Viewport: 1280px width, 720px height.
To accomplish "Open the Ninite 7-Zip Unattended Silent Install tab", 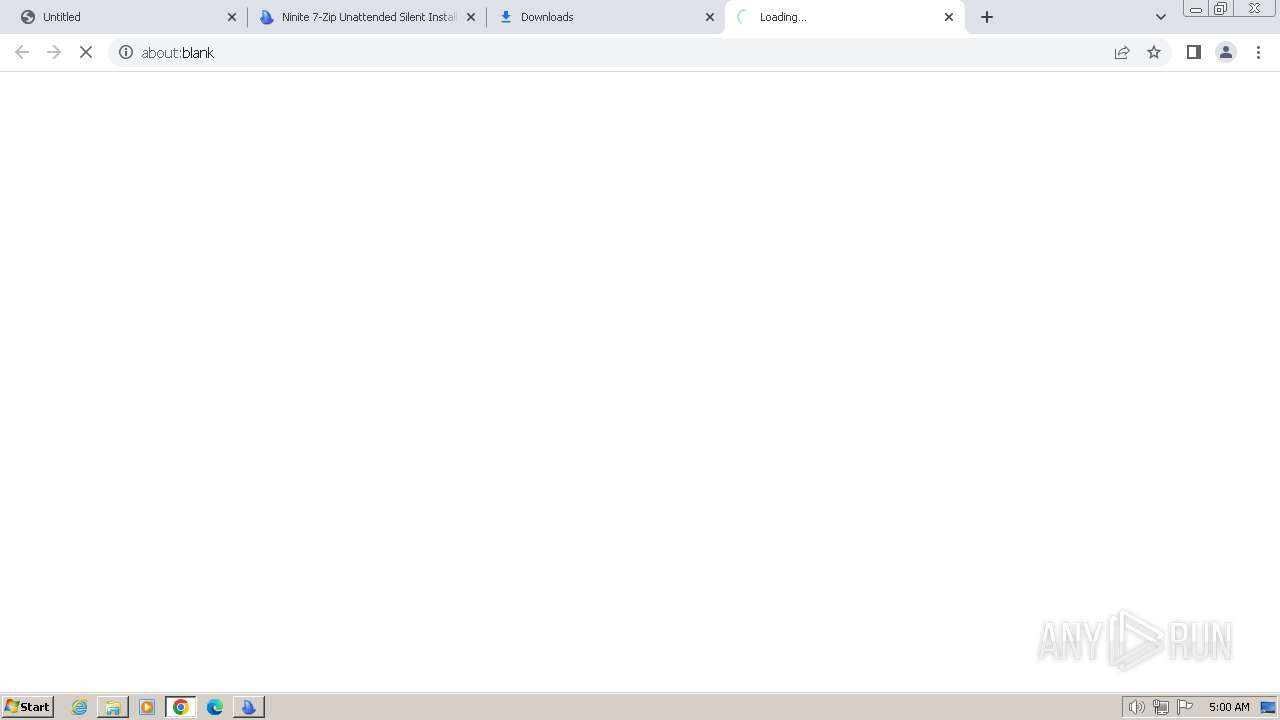I will tap(366, 17).
